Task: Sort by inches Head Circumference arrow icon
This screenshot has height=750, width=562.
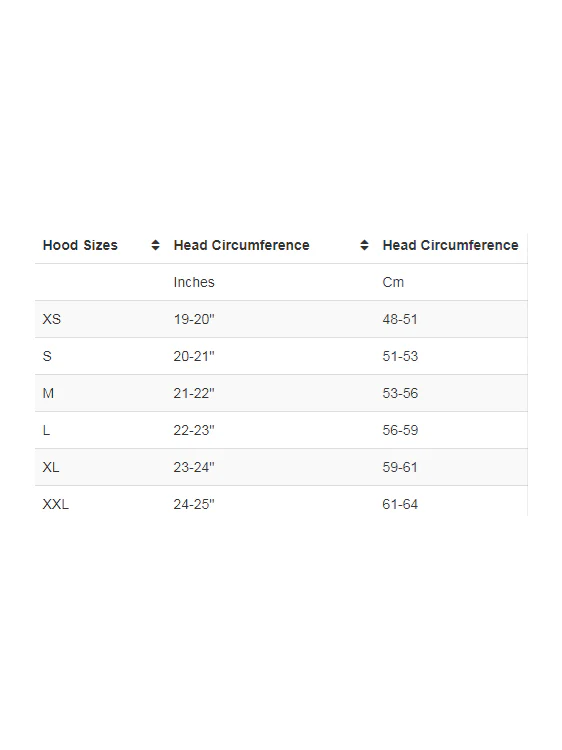Action: coord(364,245)
